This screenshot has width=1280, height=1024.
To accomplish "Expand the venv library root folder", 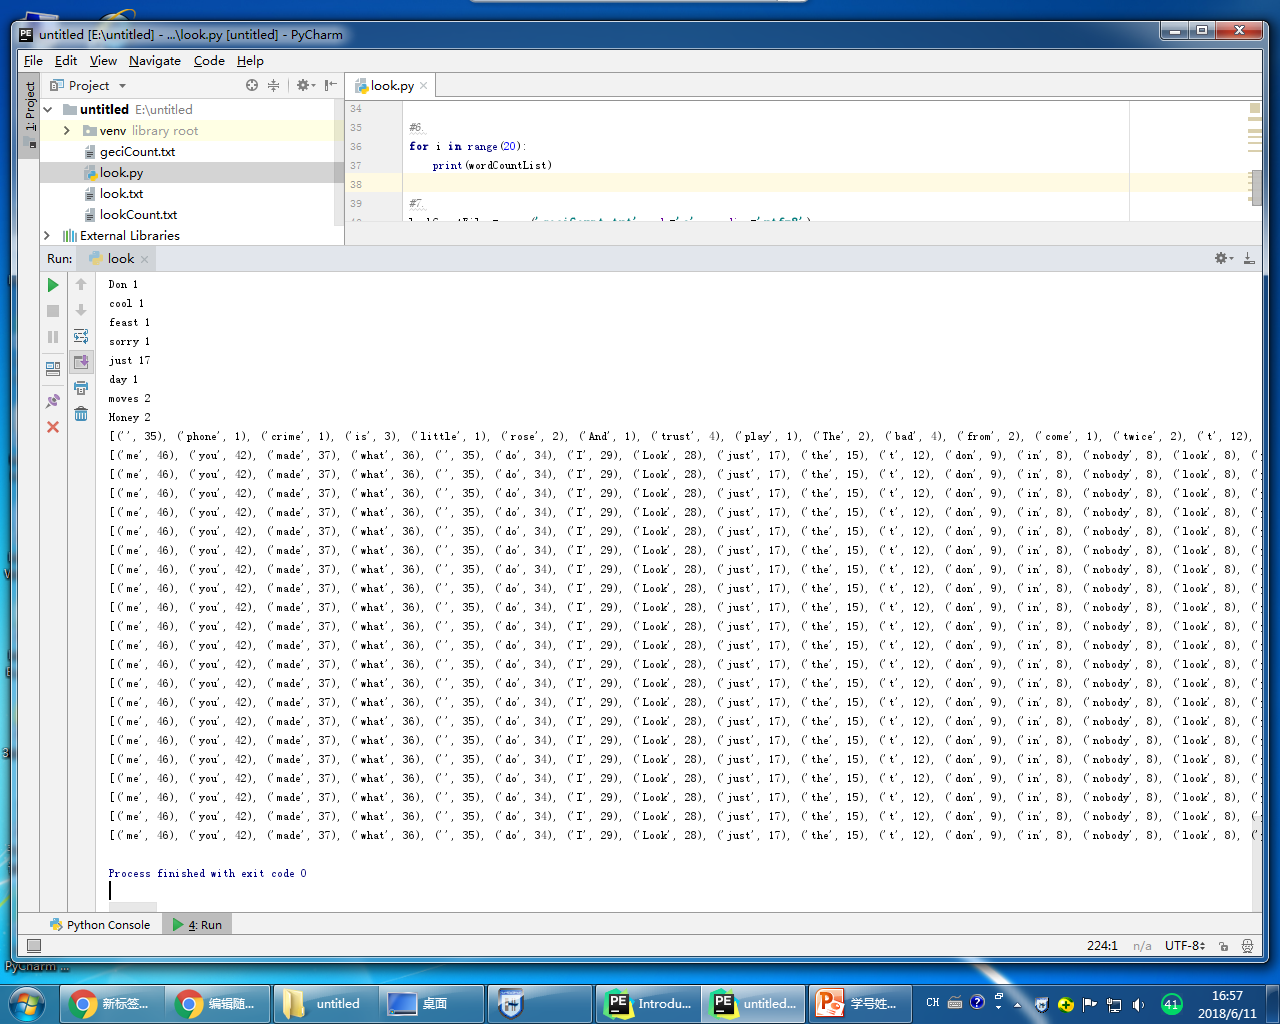I will pyautogui.click(x=67, y=131).
